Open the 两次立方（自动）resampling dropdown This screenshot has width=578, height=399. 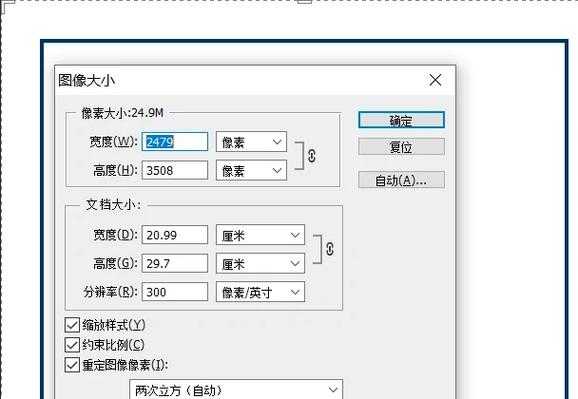click(x=236, y=389)
